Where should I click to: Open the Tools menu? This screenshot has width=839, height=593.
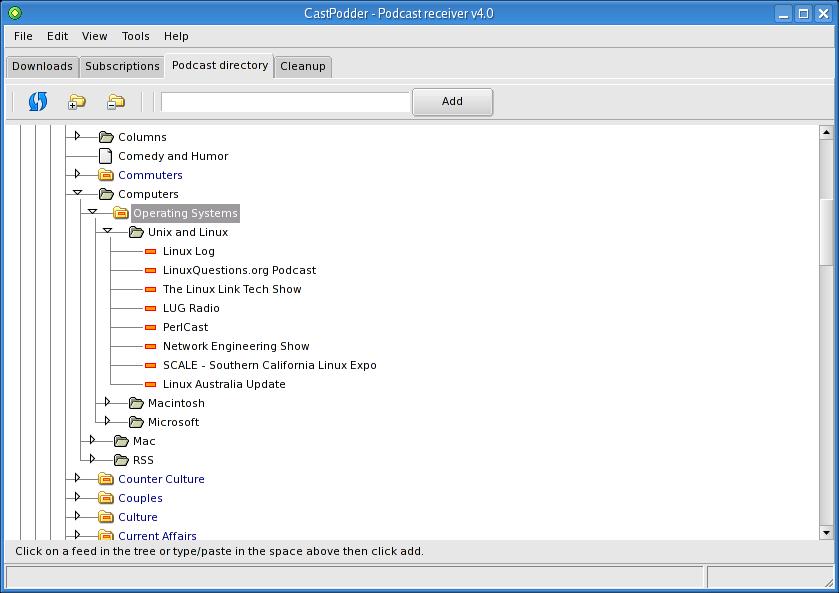click(135, 36)
